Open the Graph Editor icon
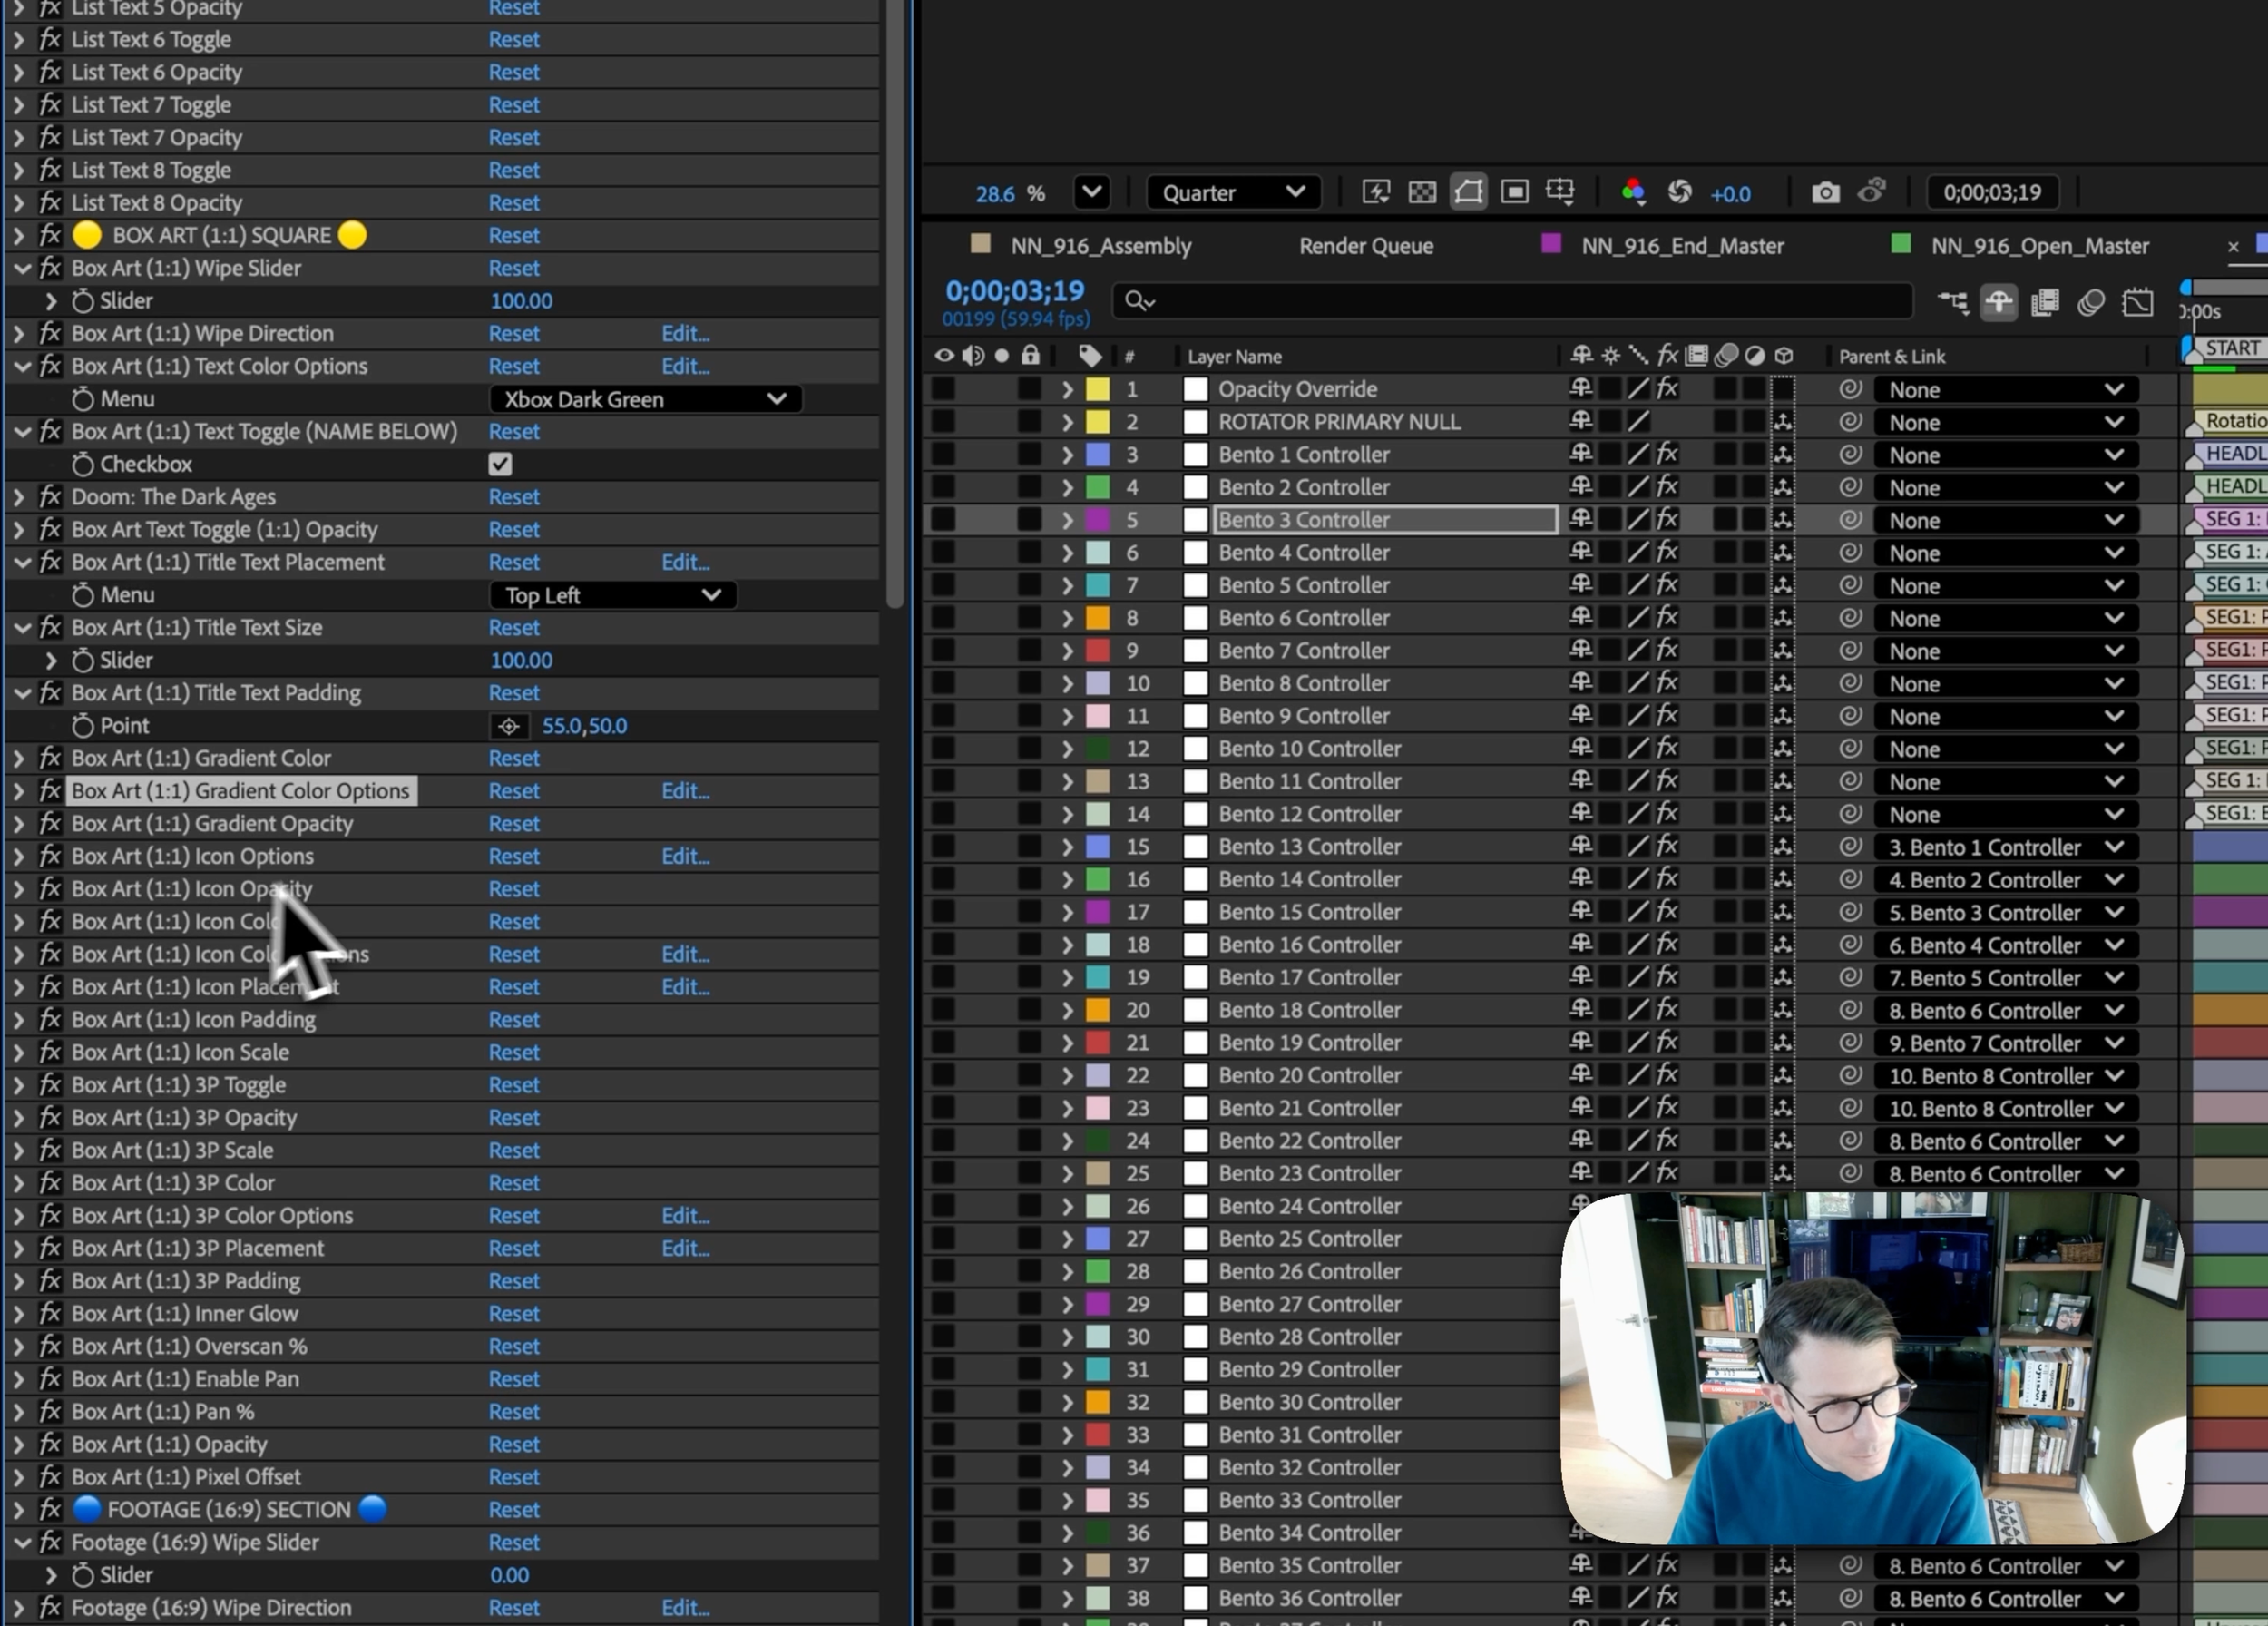 tap(2137, 302)
